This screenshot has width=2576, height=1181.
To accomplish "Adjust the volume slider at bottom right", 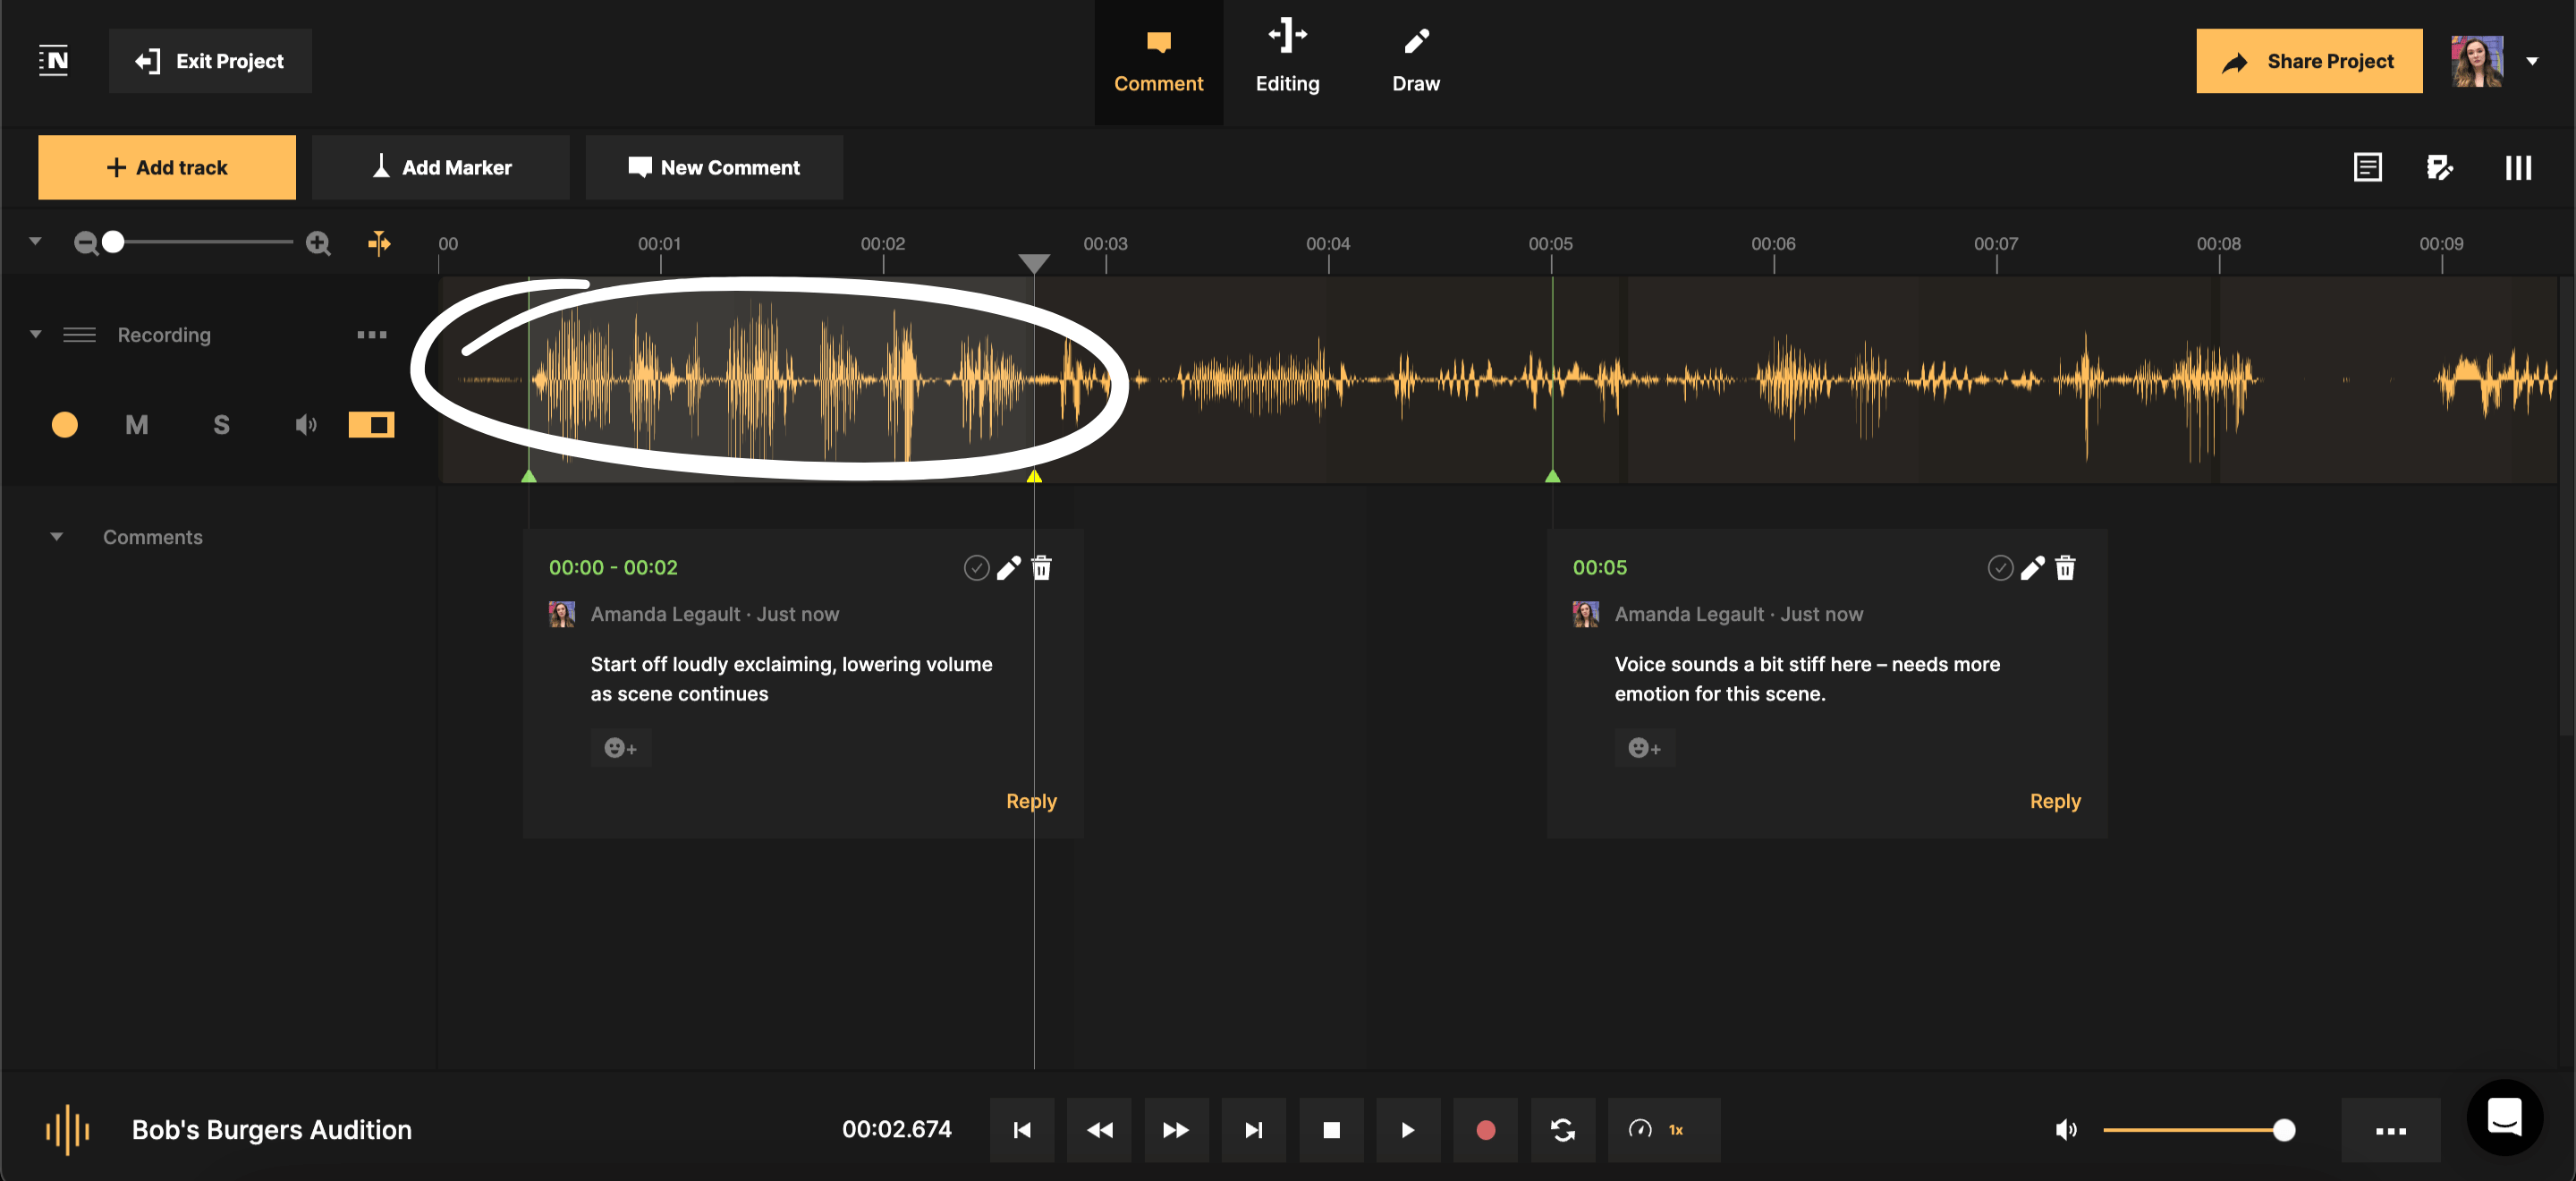I will 2283,1130.
